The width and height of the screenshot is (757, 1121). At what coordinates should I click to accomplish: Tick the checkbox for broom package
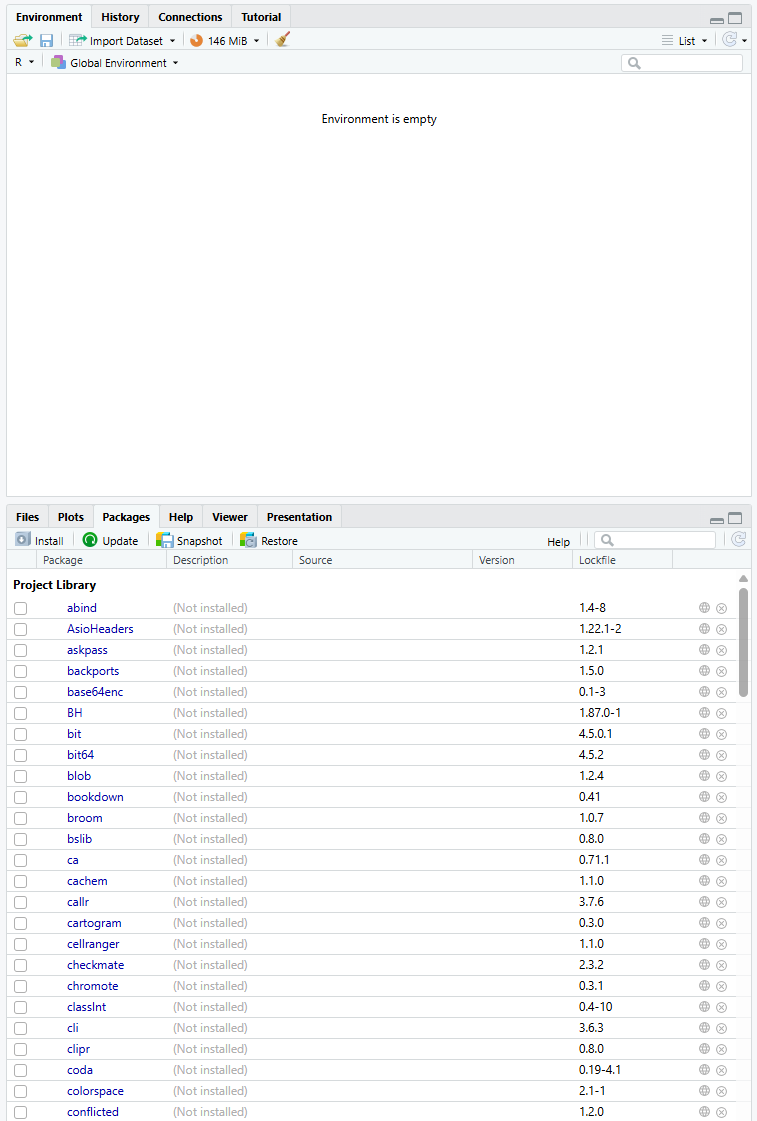coord(21,818)
